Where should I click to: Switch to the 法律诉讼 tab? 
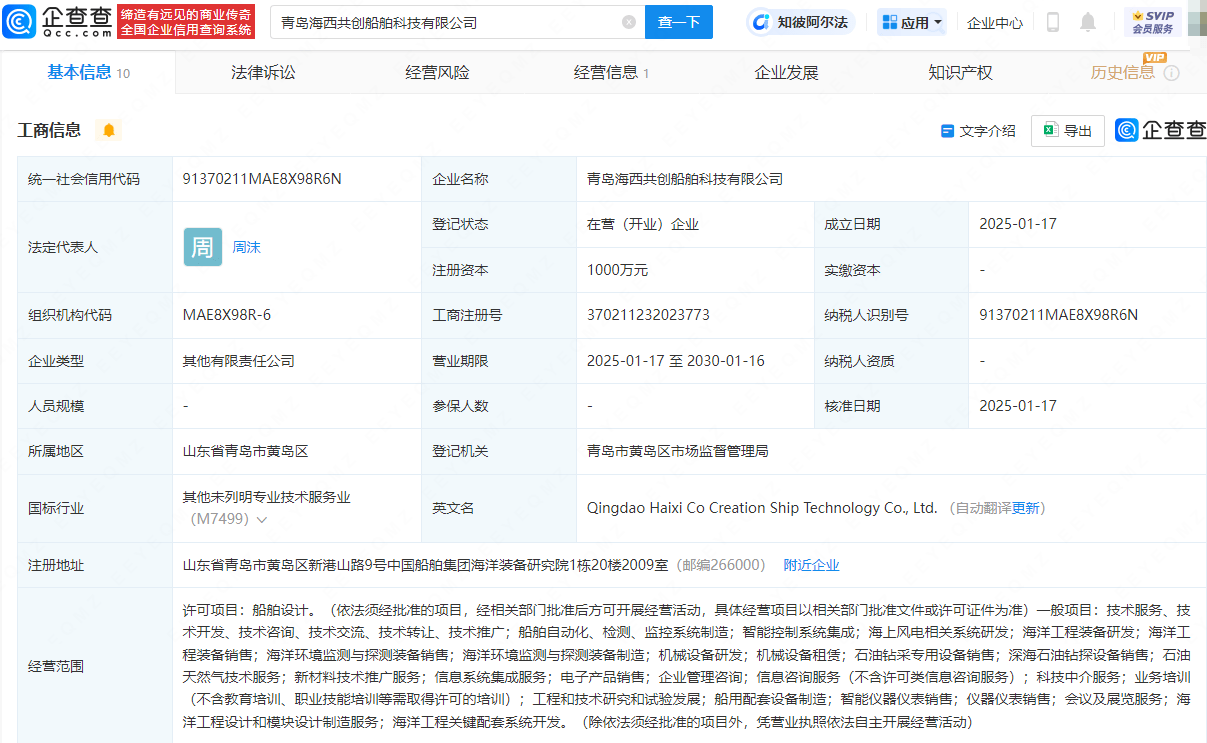pyautogui.click(x=262, y=72)
